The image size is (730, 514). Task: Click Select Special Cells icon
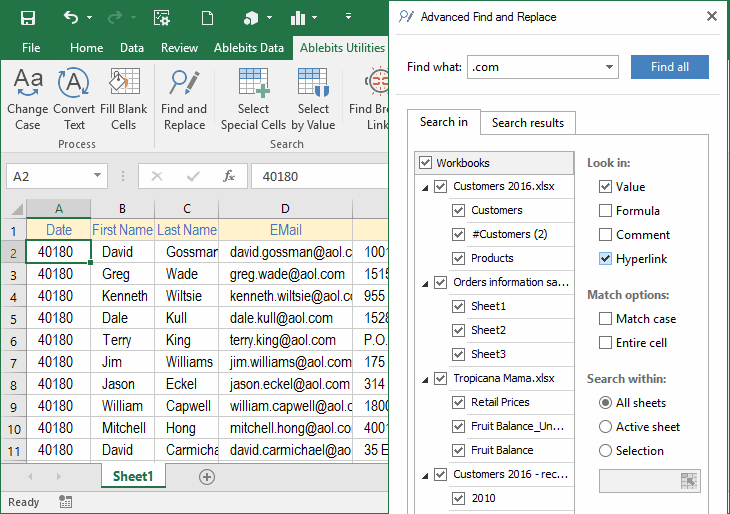253,99
